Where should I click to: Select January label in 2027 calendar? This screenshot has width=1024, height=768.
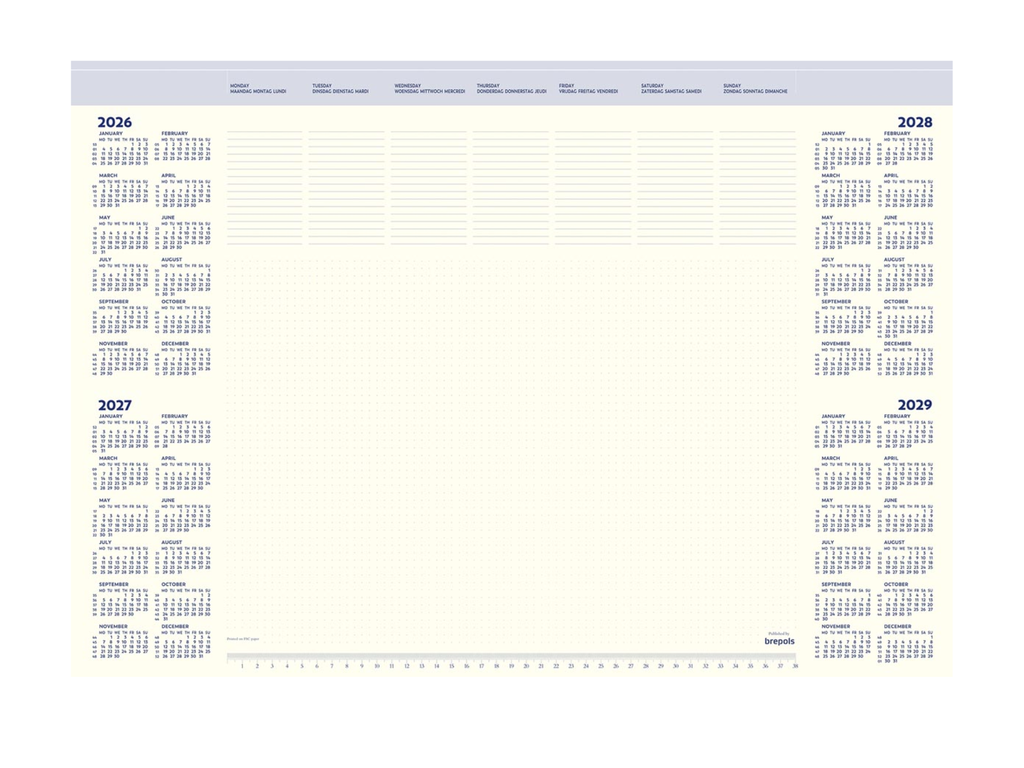pyautogui.click(x=110, y=416)
